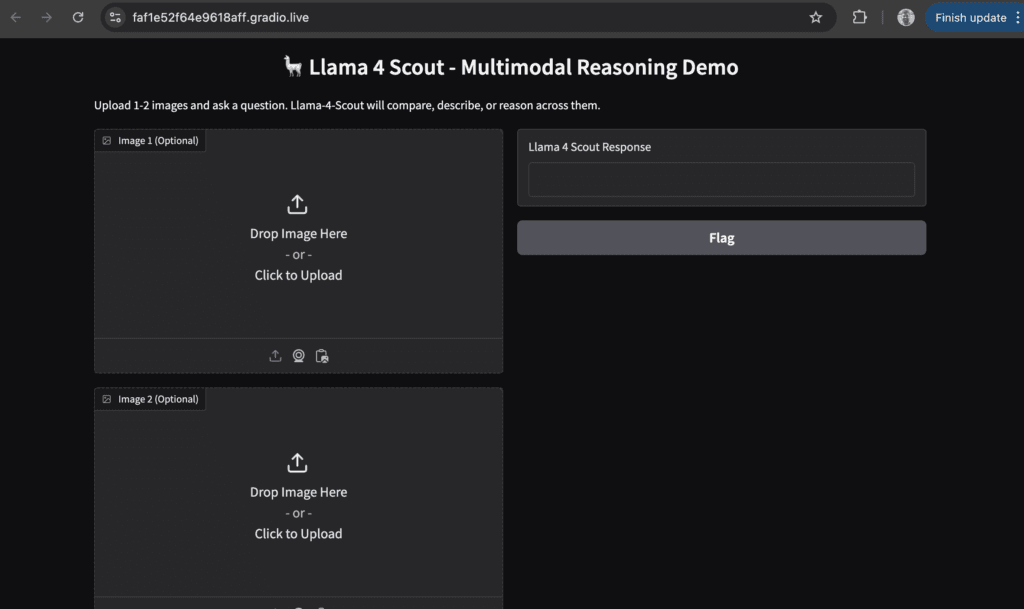Select webcam source icon under Image 1

298,356
